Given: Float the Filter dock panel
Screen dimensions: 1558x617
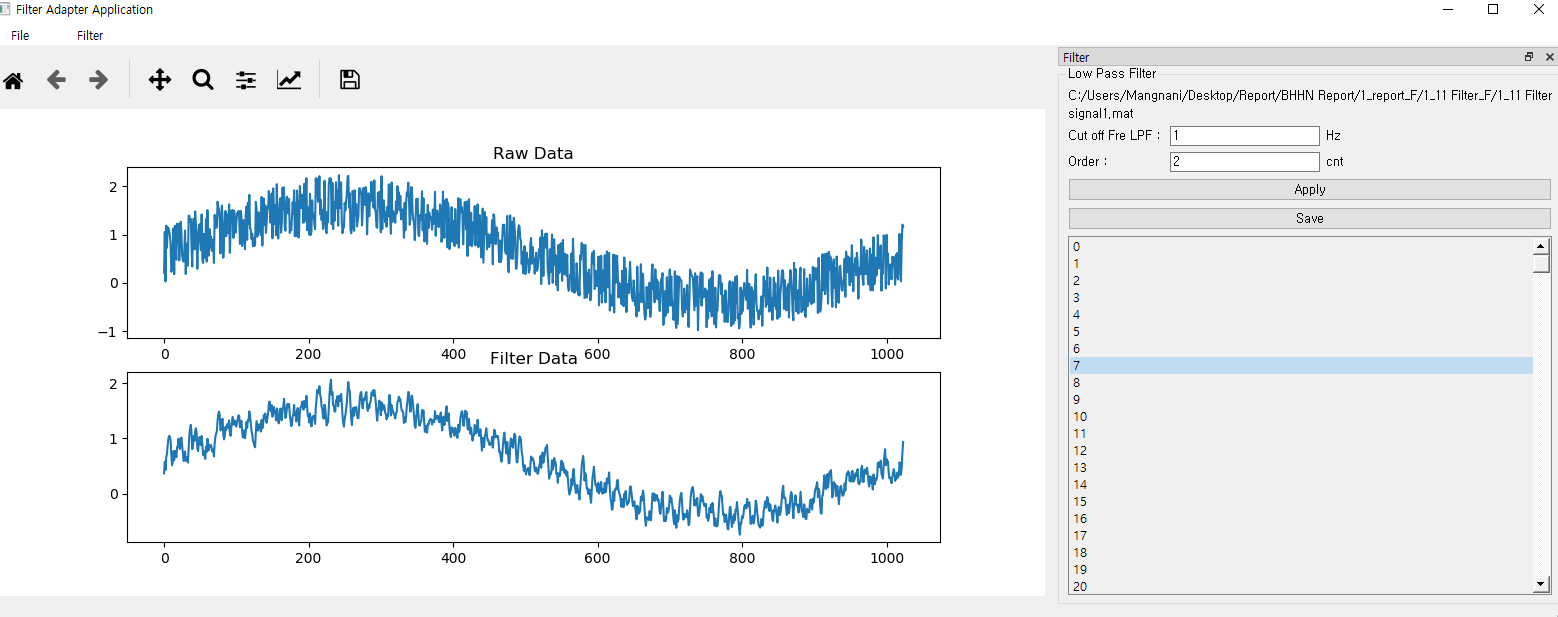Looking at the screenshot, I should pos(1529,57).
